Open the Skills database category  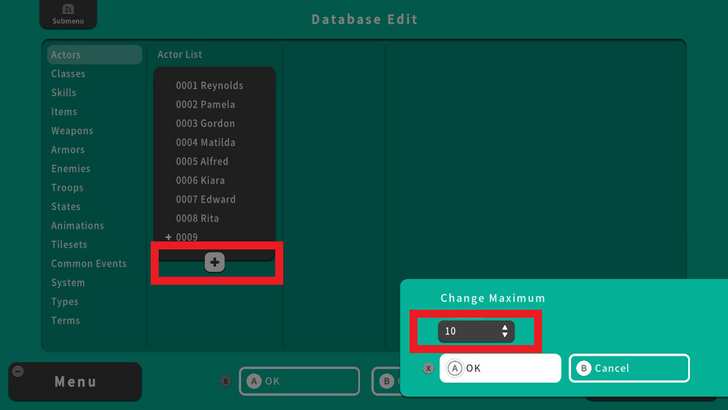point(64,93)
